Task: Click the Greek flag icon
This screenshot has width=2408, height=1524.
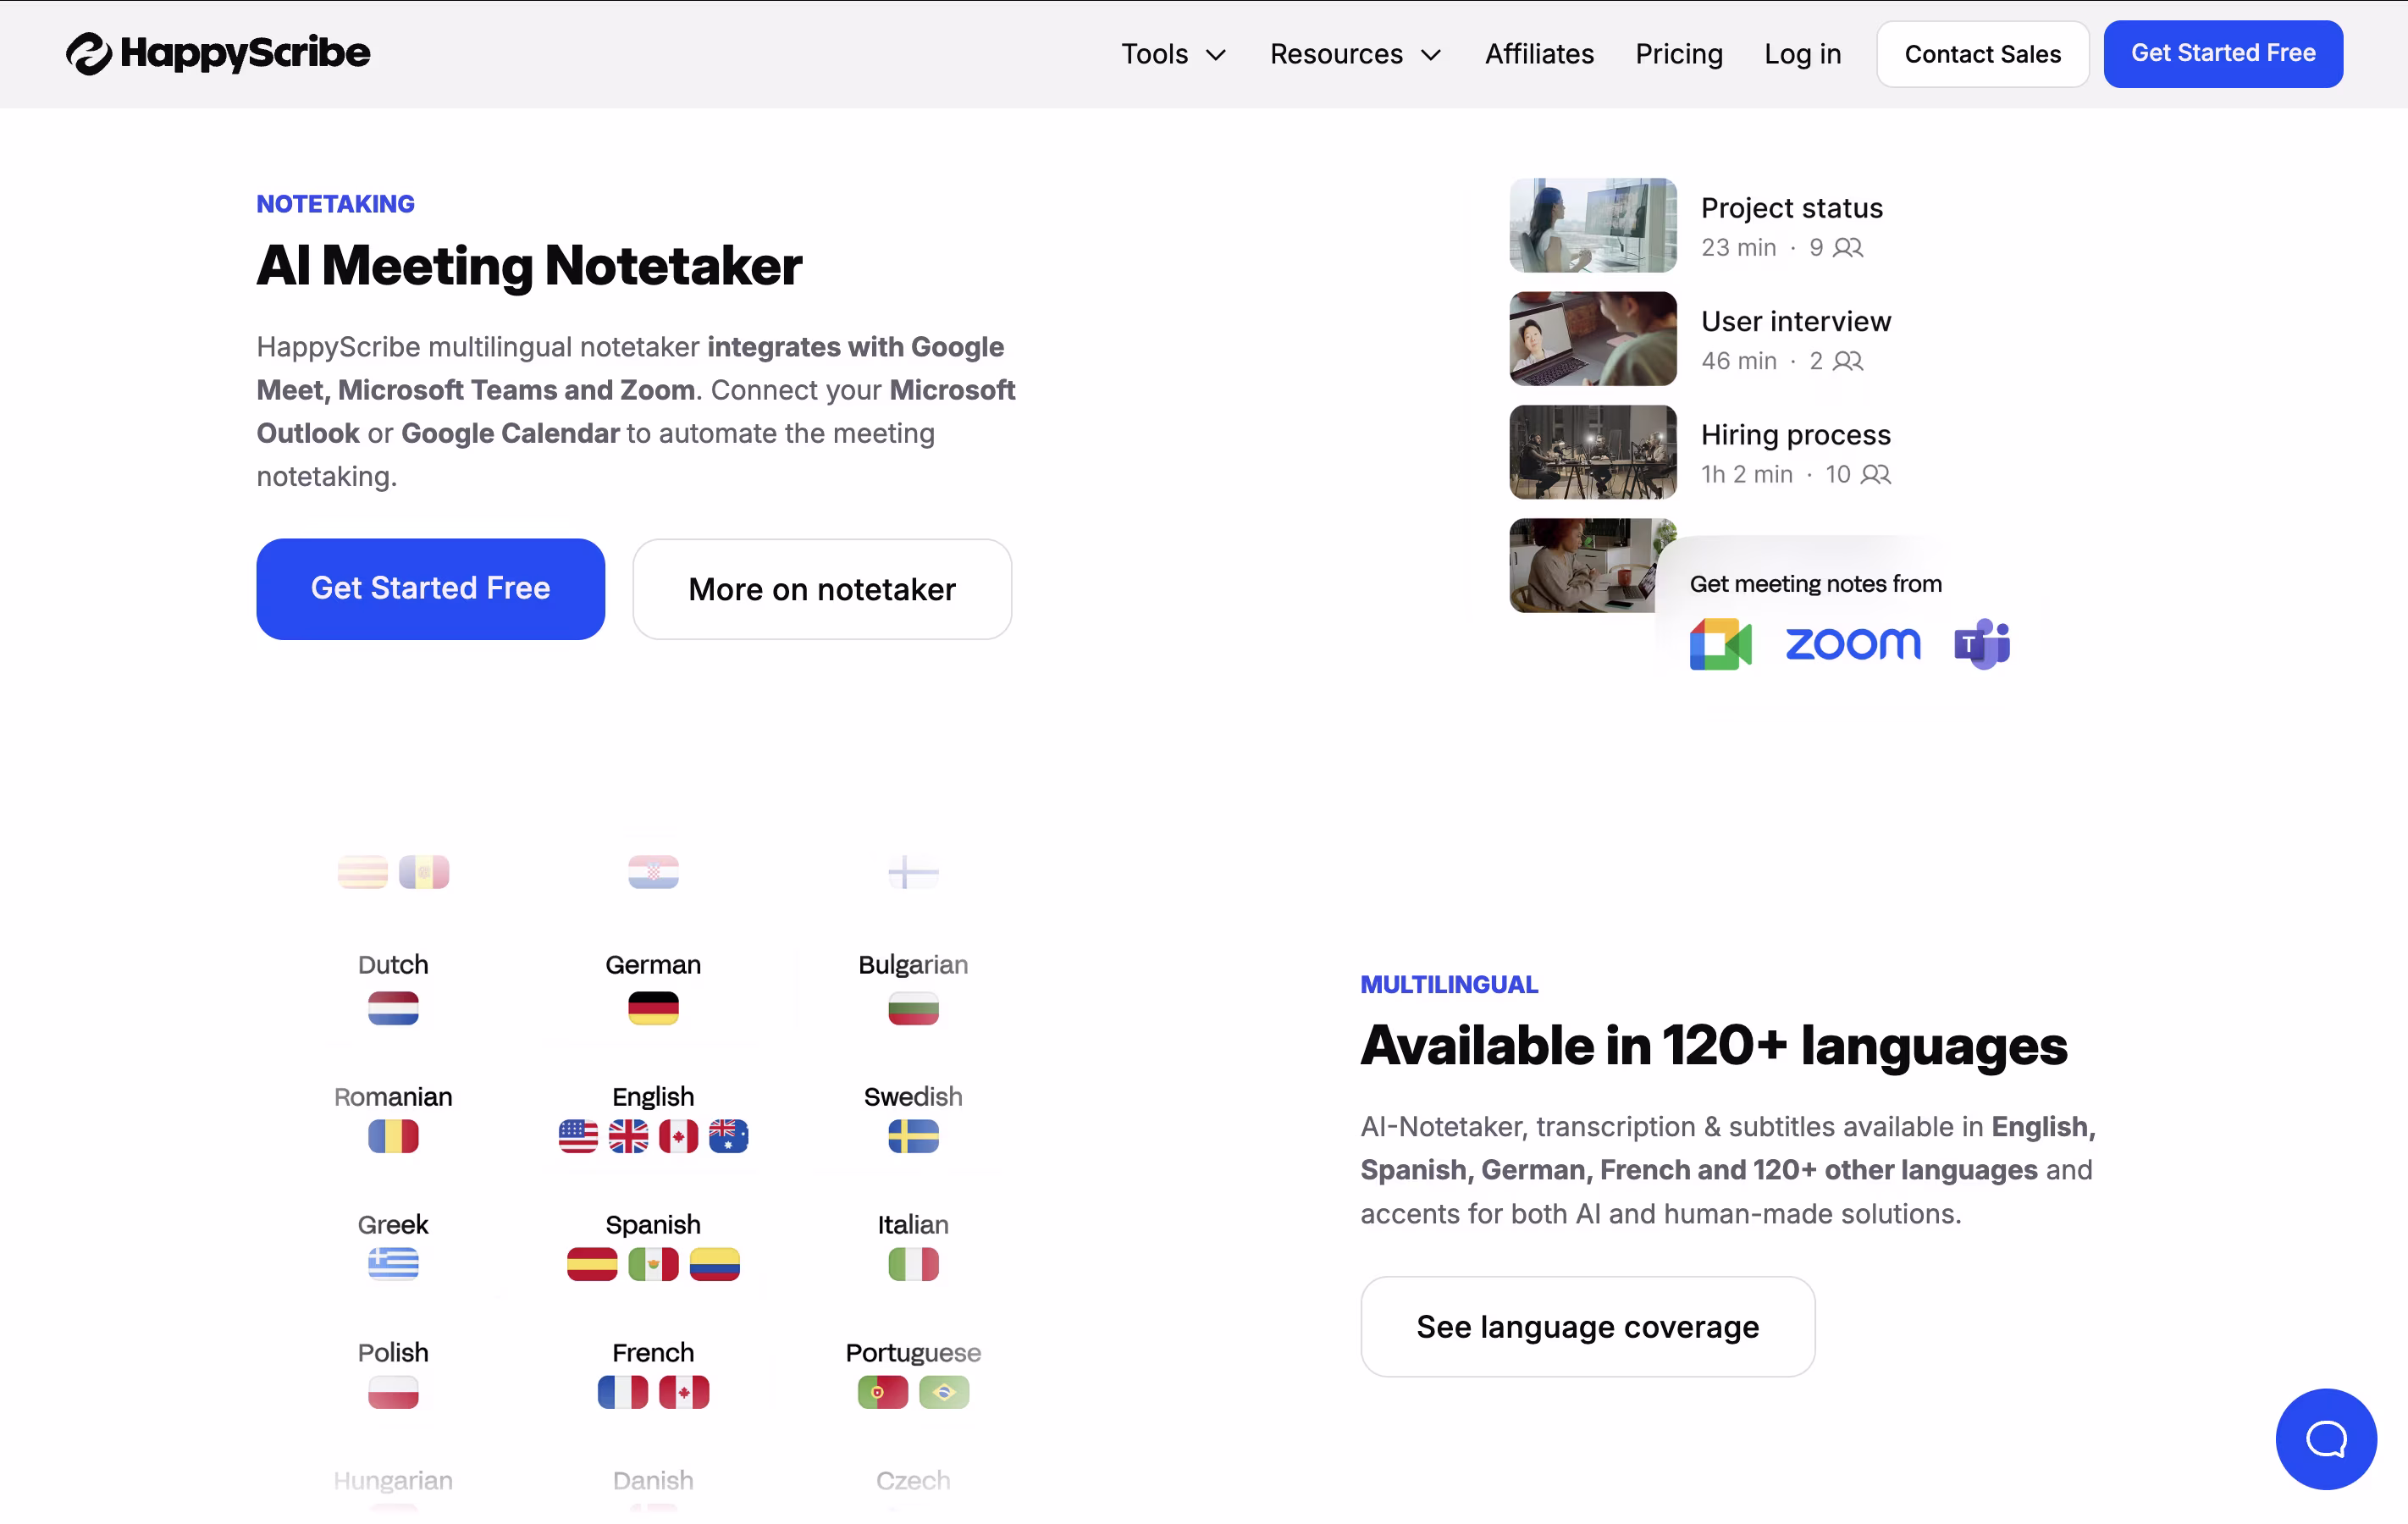Action: pyautogui.click(x=393, y=1264)
